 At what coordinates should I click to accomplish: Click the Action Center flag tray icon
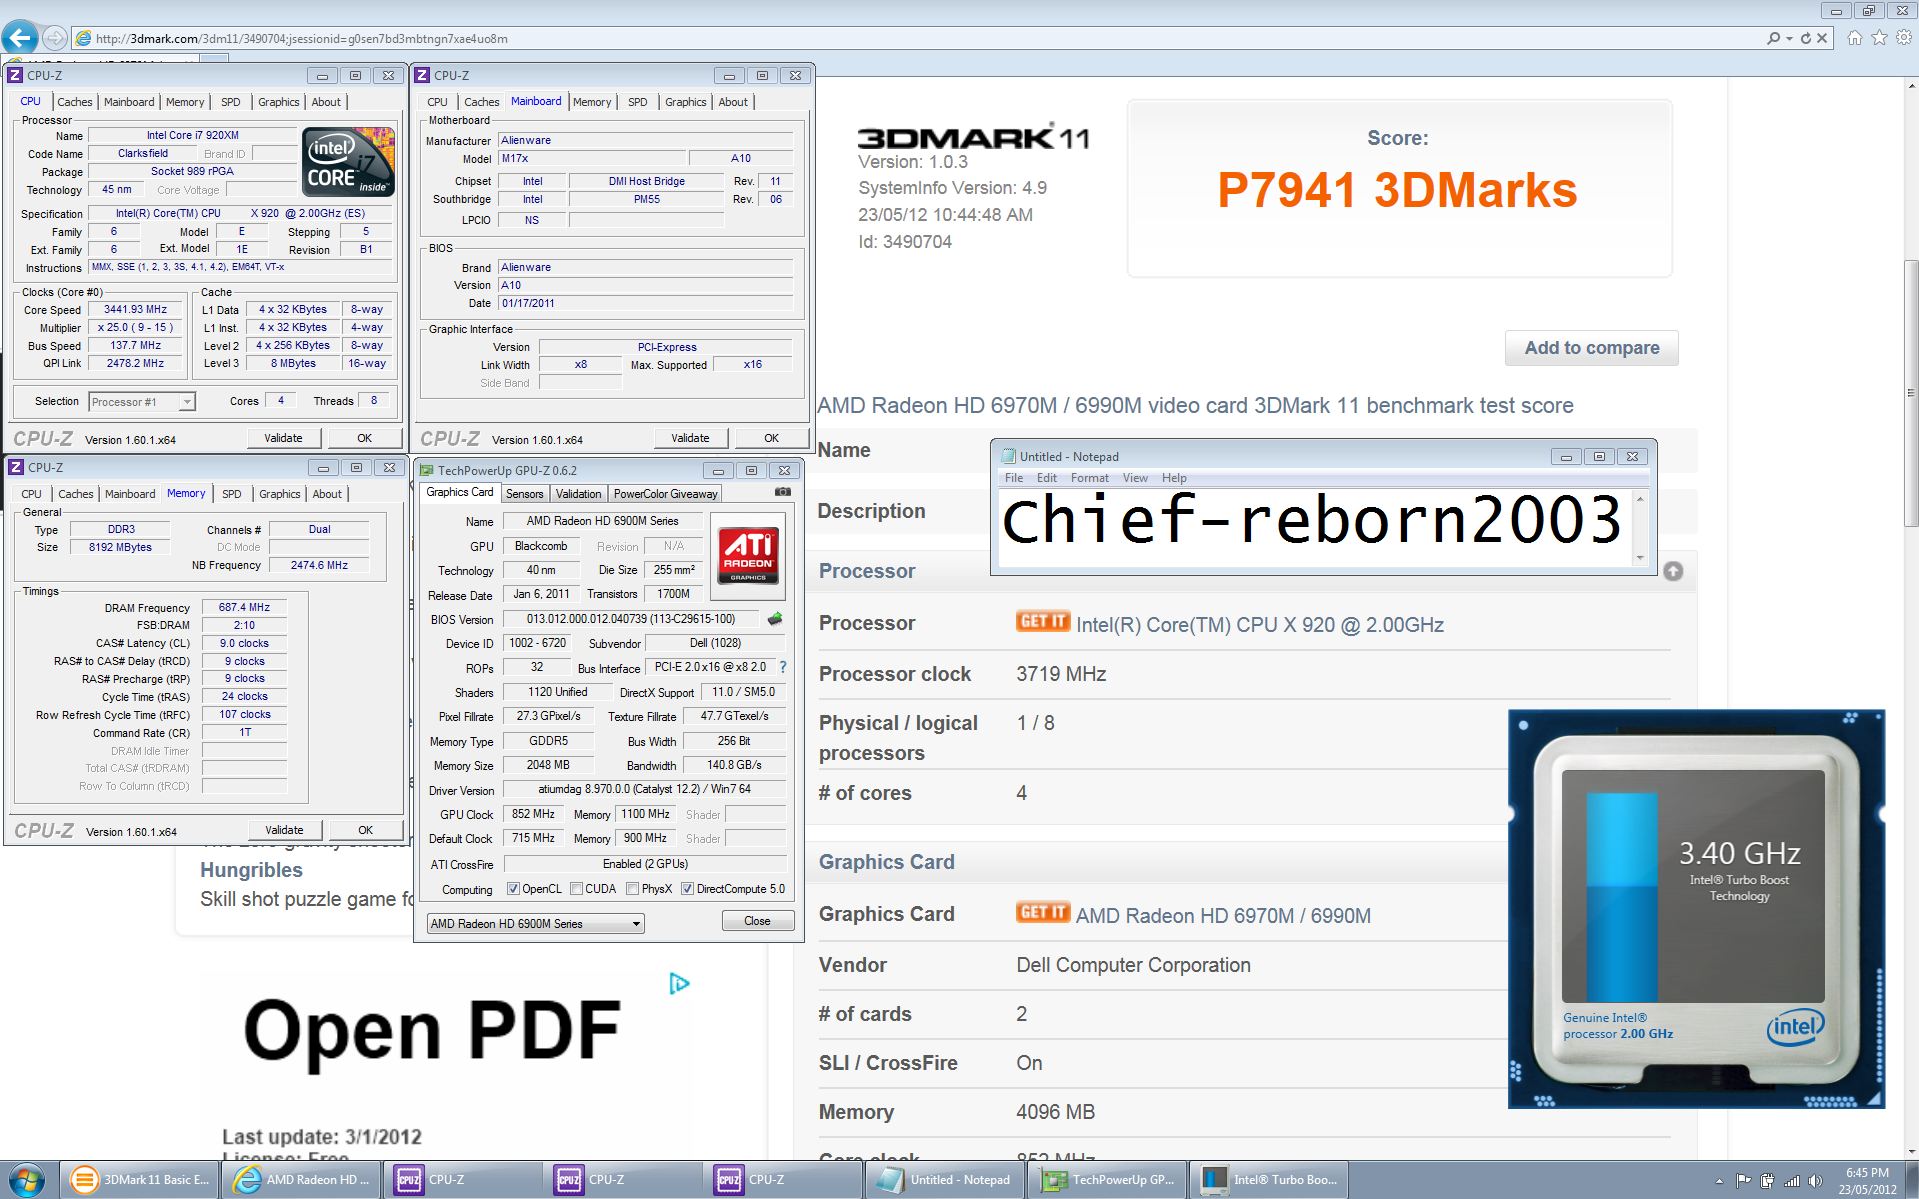[x=1744, y=1181]
